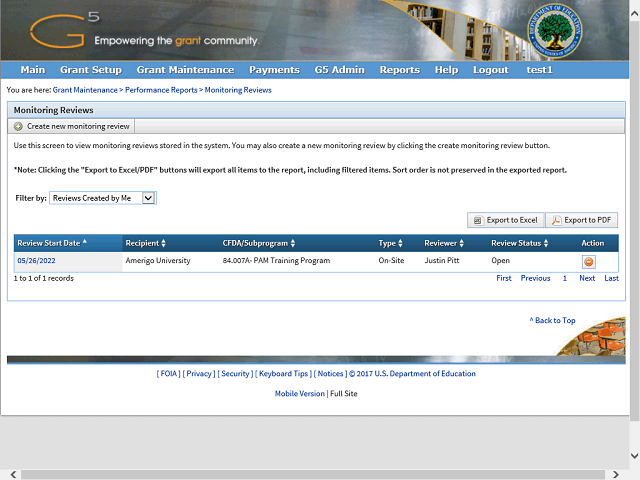
Task: Click the vertical scrollbar up arrow
Action: [x=635, y=13]
